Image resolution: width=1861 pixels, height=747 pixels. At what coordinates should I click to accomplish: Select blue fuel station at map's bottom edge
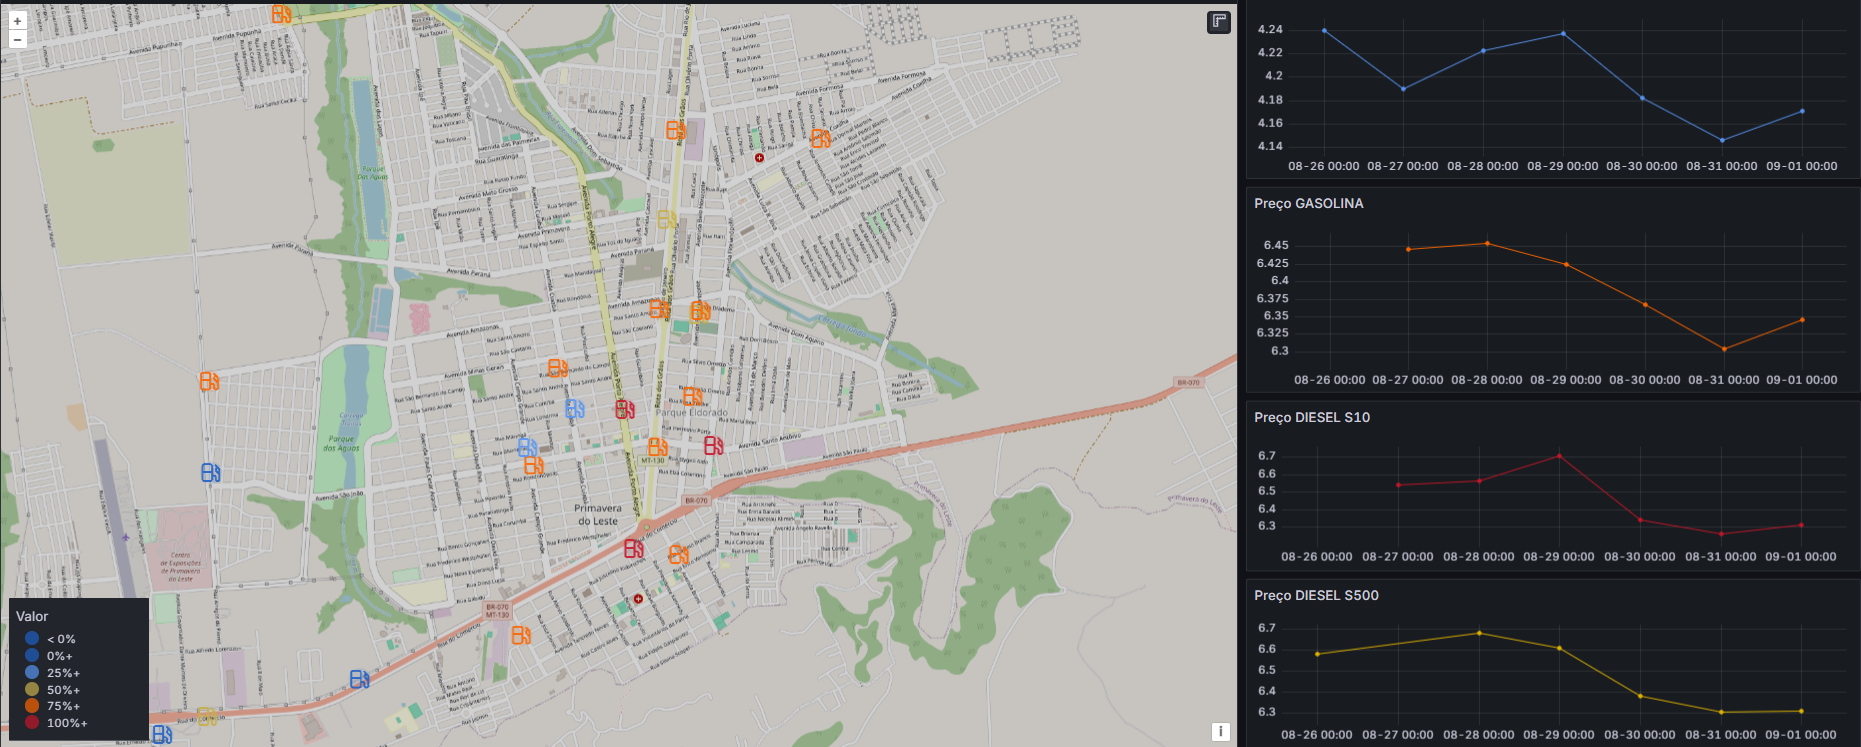pos(162,735)
